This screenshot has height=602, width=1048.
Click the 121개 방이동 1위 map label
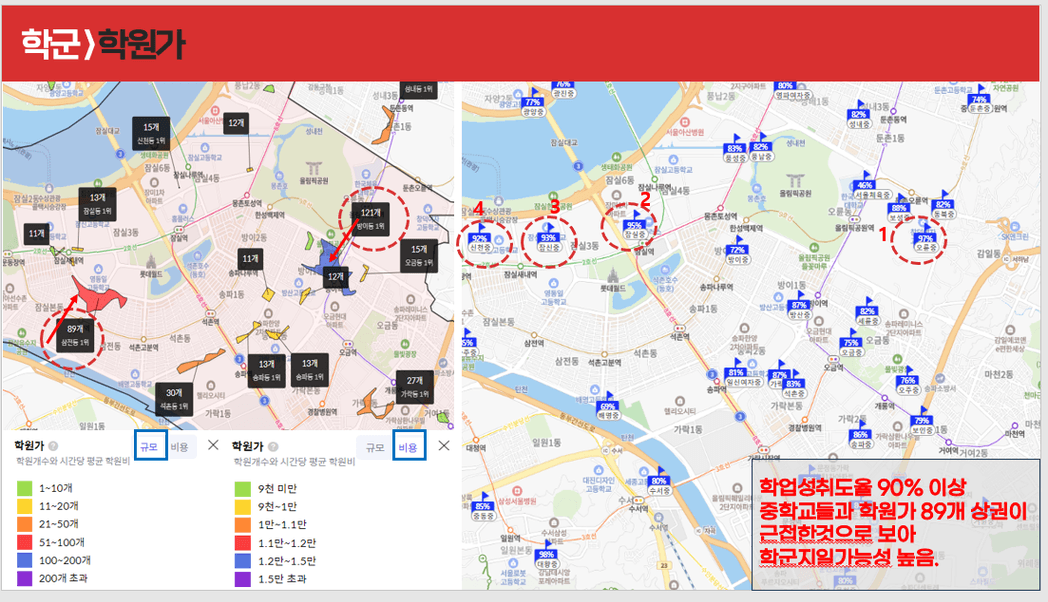(x=370, y=219)
